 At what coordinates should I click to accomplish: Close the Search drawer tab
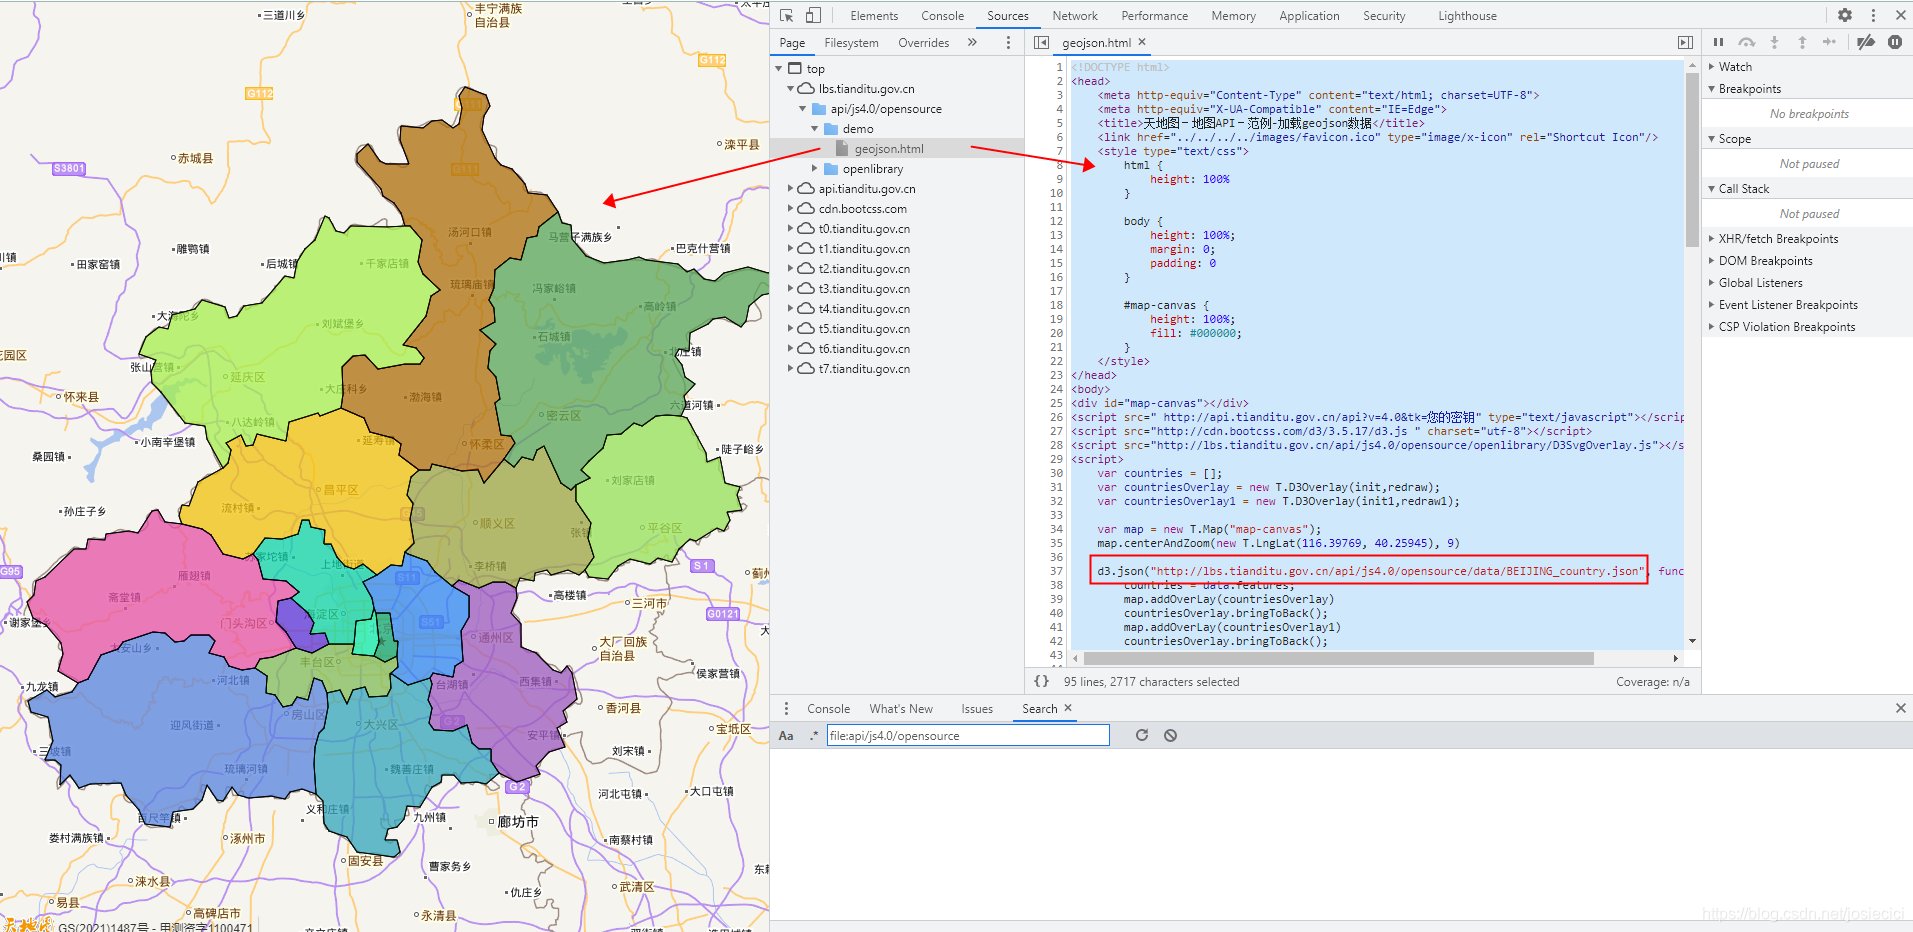click(1068, 708)
